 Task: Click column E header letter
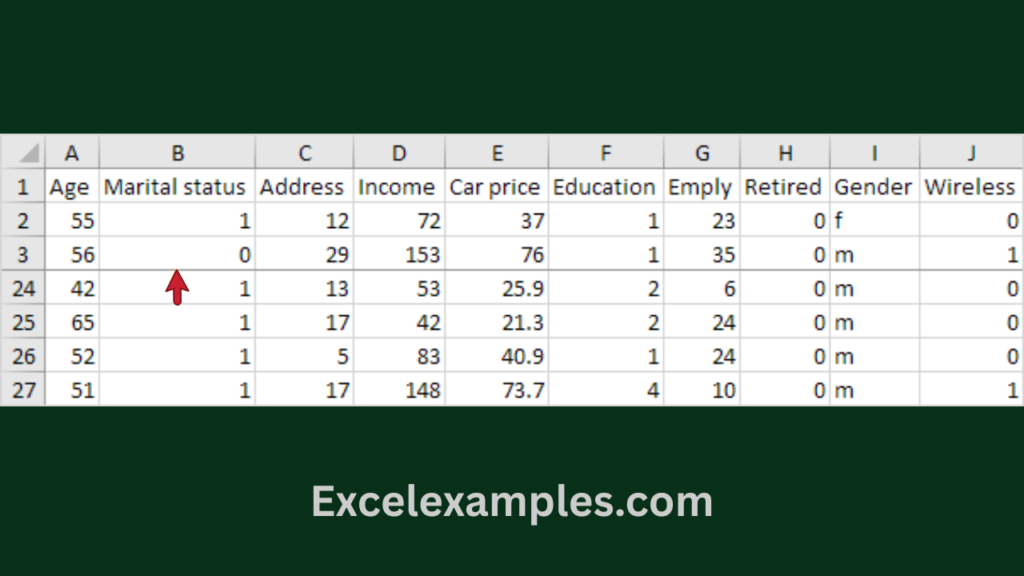(x=497, y=153)
